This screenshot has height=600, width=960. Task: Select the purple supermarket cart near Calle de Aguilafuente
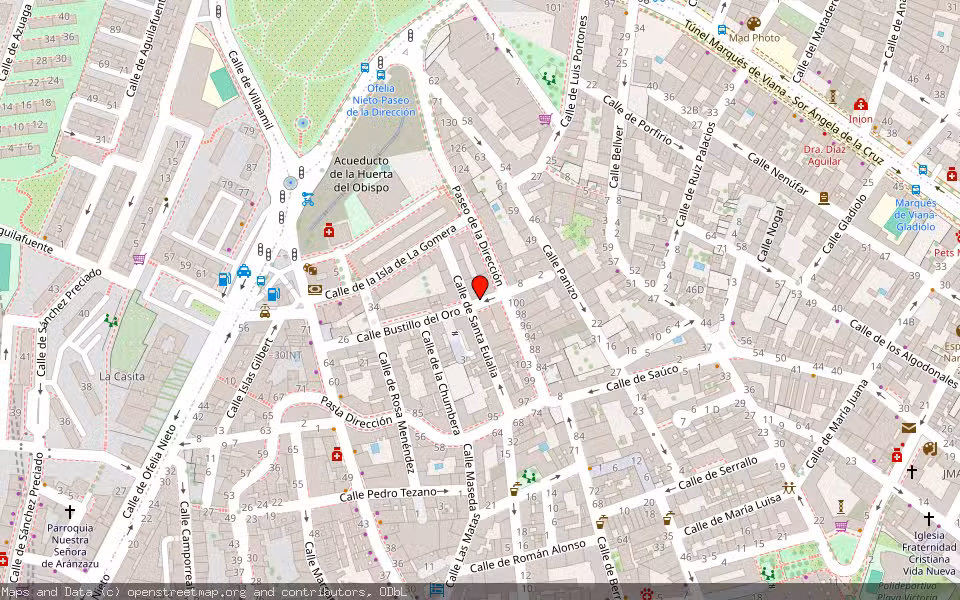139,259
